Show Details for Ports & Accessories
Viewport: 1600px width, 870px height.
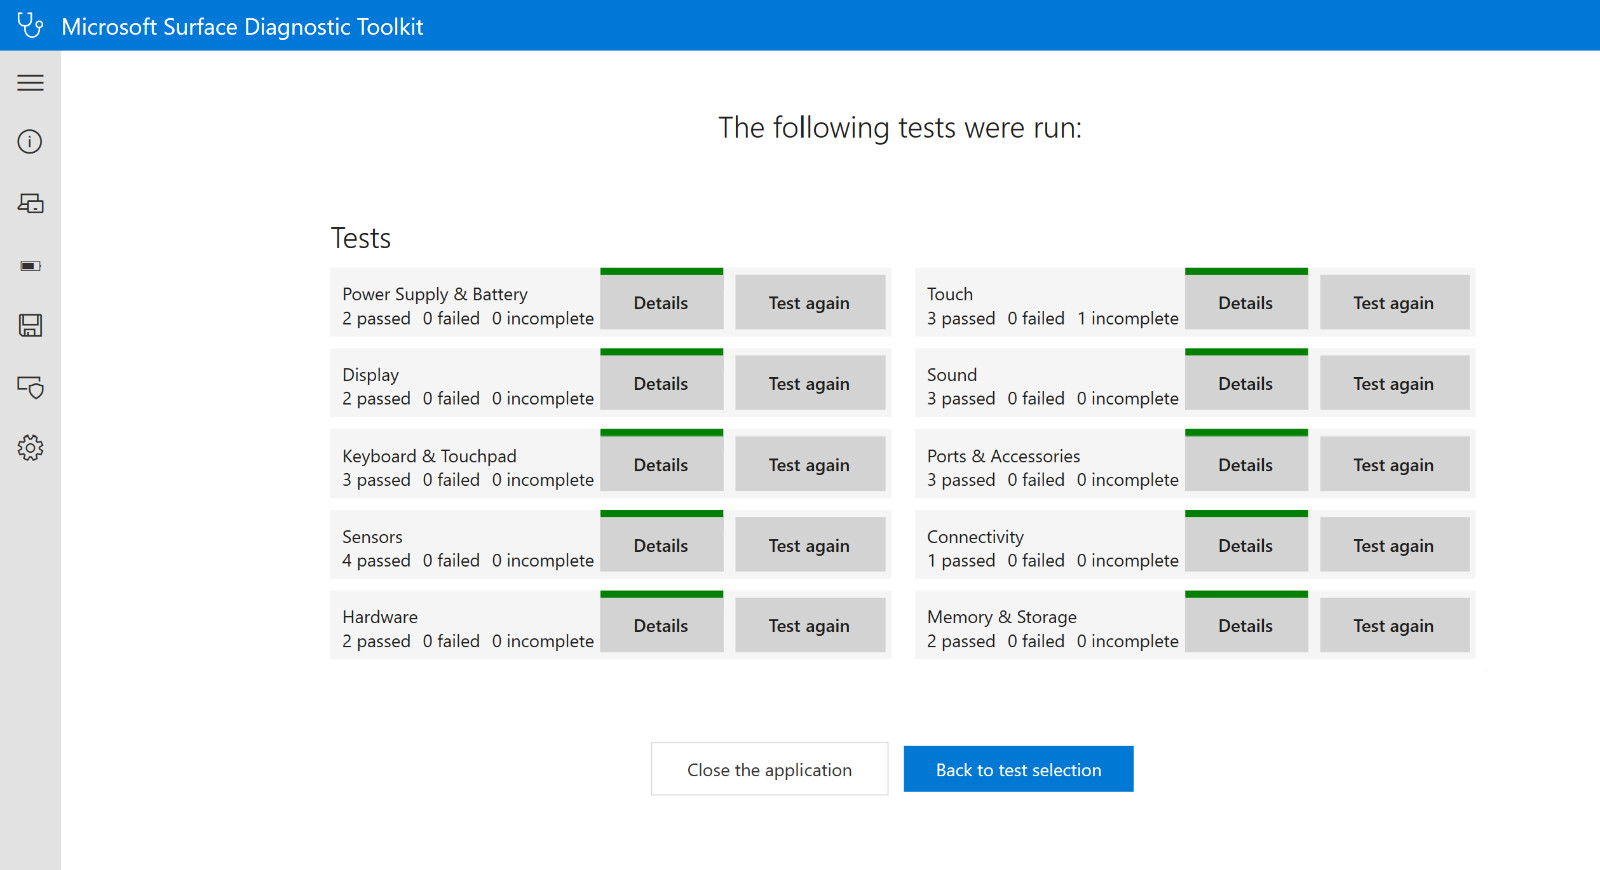(x=1246, y=465)
